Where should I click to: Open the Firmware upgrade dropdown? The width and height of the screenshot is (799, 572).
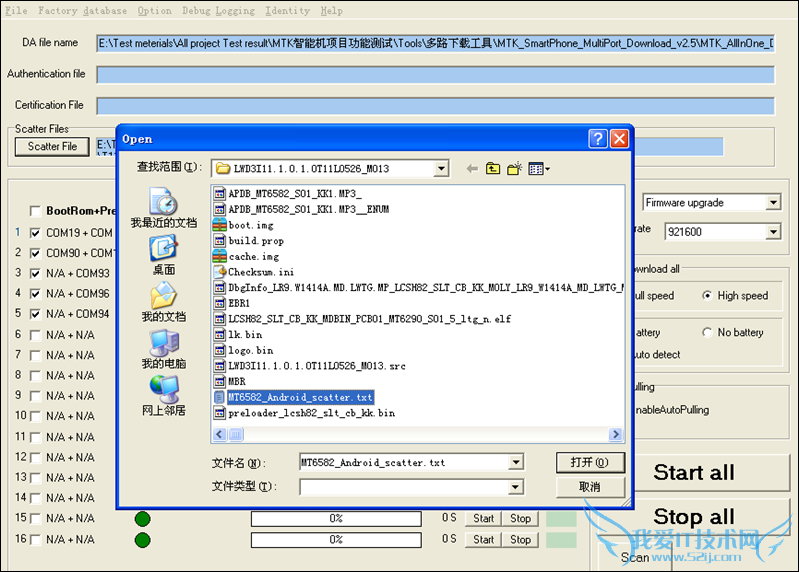774,203
